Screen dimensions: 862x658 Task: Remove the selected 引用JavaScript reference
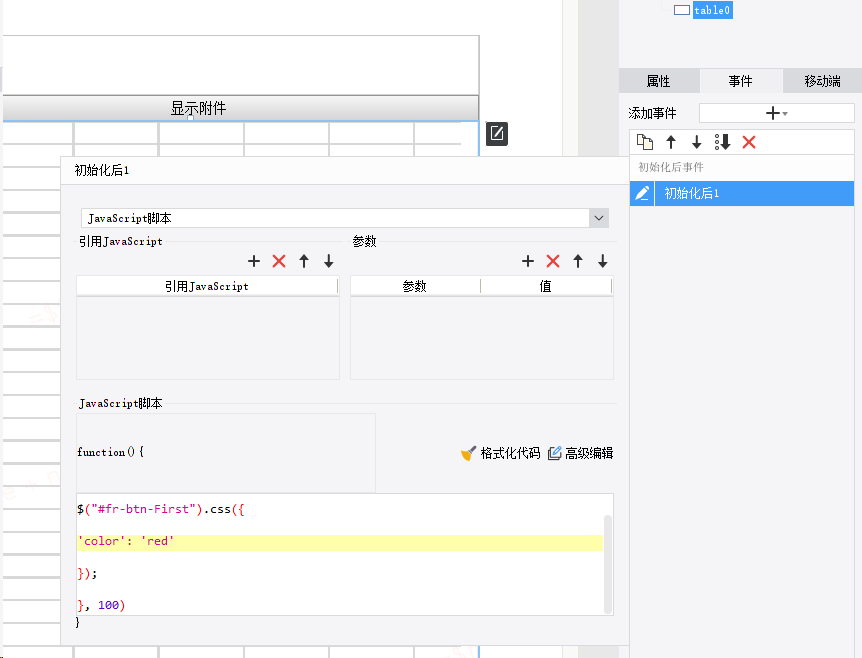[x=279, y=261]
